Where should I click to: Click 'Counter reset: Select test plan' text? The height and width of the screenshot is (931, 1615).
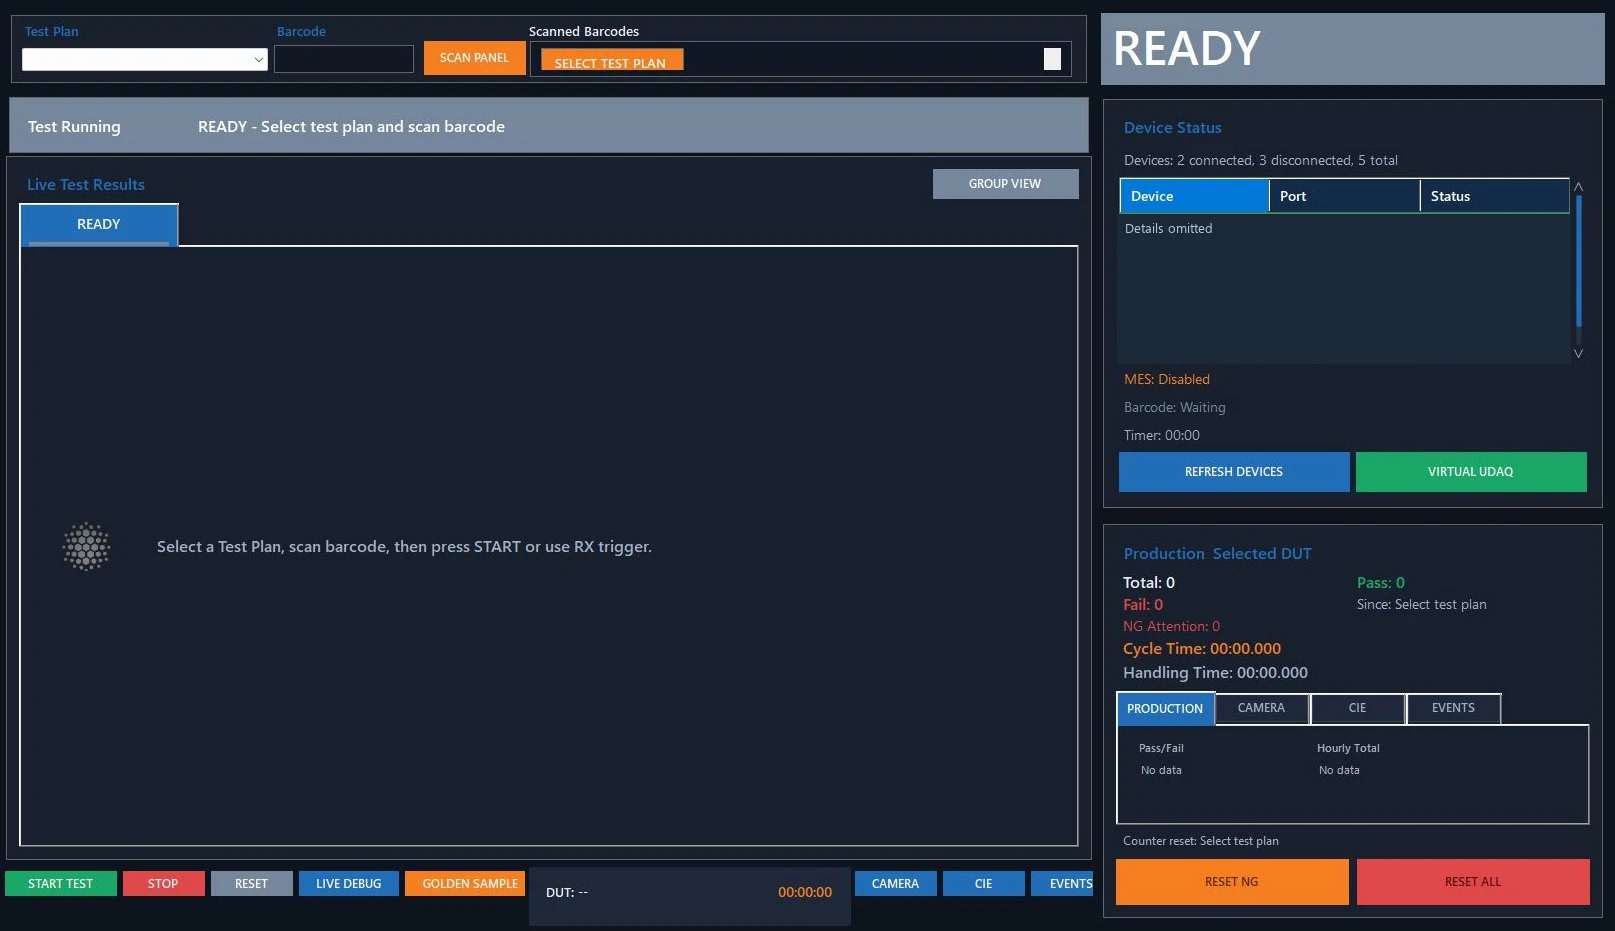[1201, 841]
